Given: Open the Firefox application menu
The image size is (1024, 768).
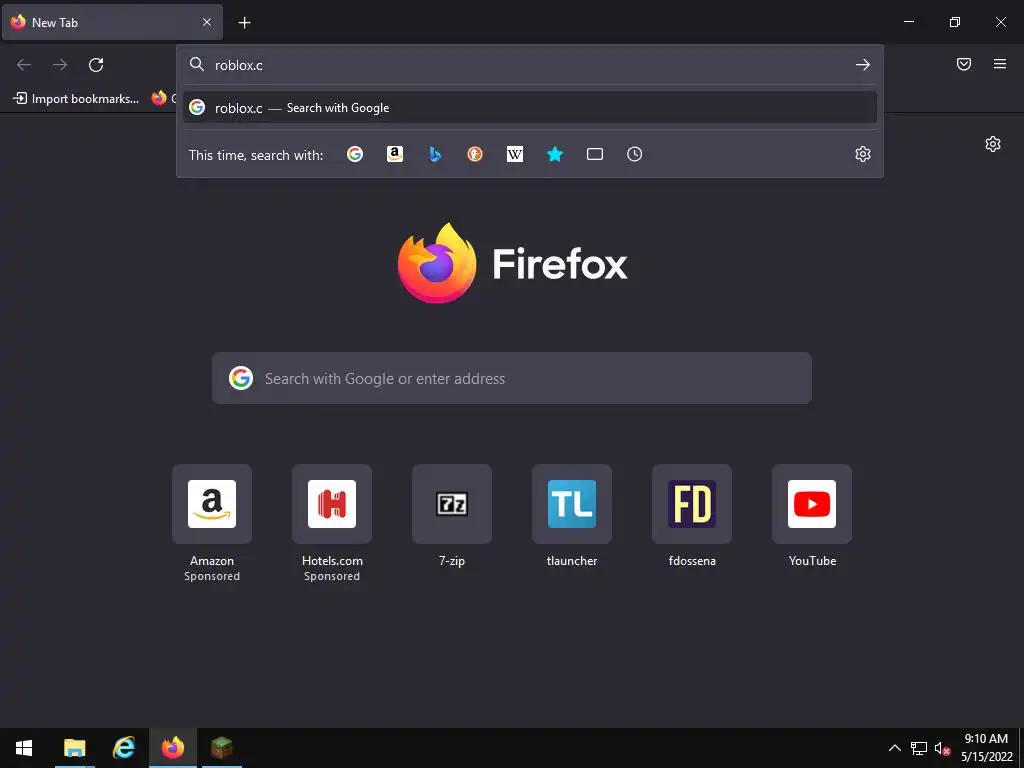Looking at the screenshot, I should click(x=1000, y=64).
